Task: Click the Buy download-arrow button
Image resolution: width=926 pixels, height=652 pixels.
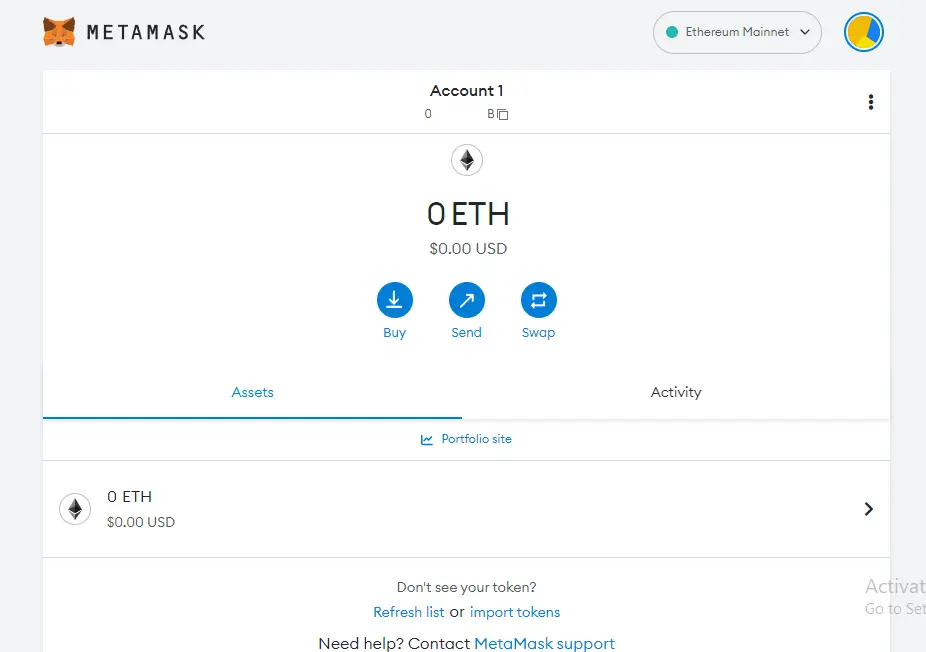Action: 394,300
